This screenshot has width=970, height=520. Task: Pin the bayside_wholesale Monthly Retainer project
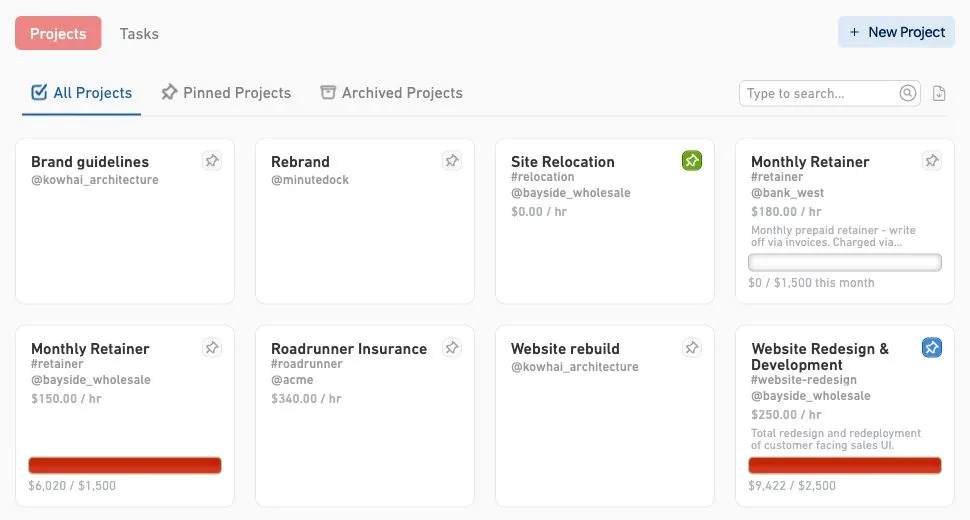point(212,347)
